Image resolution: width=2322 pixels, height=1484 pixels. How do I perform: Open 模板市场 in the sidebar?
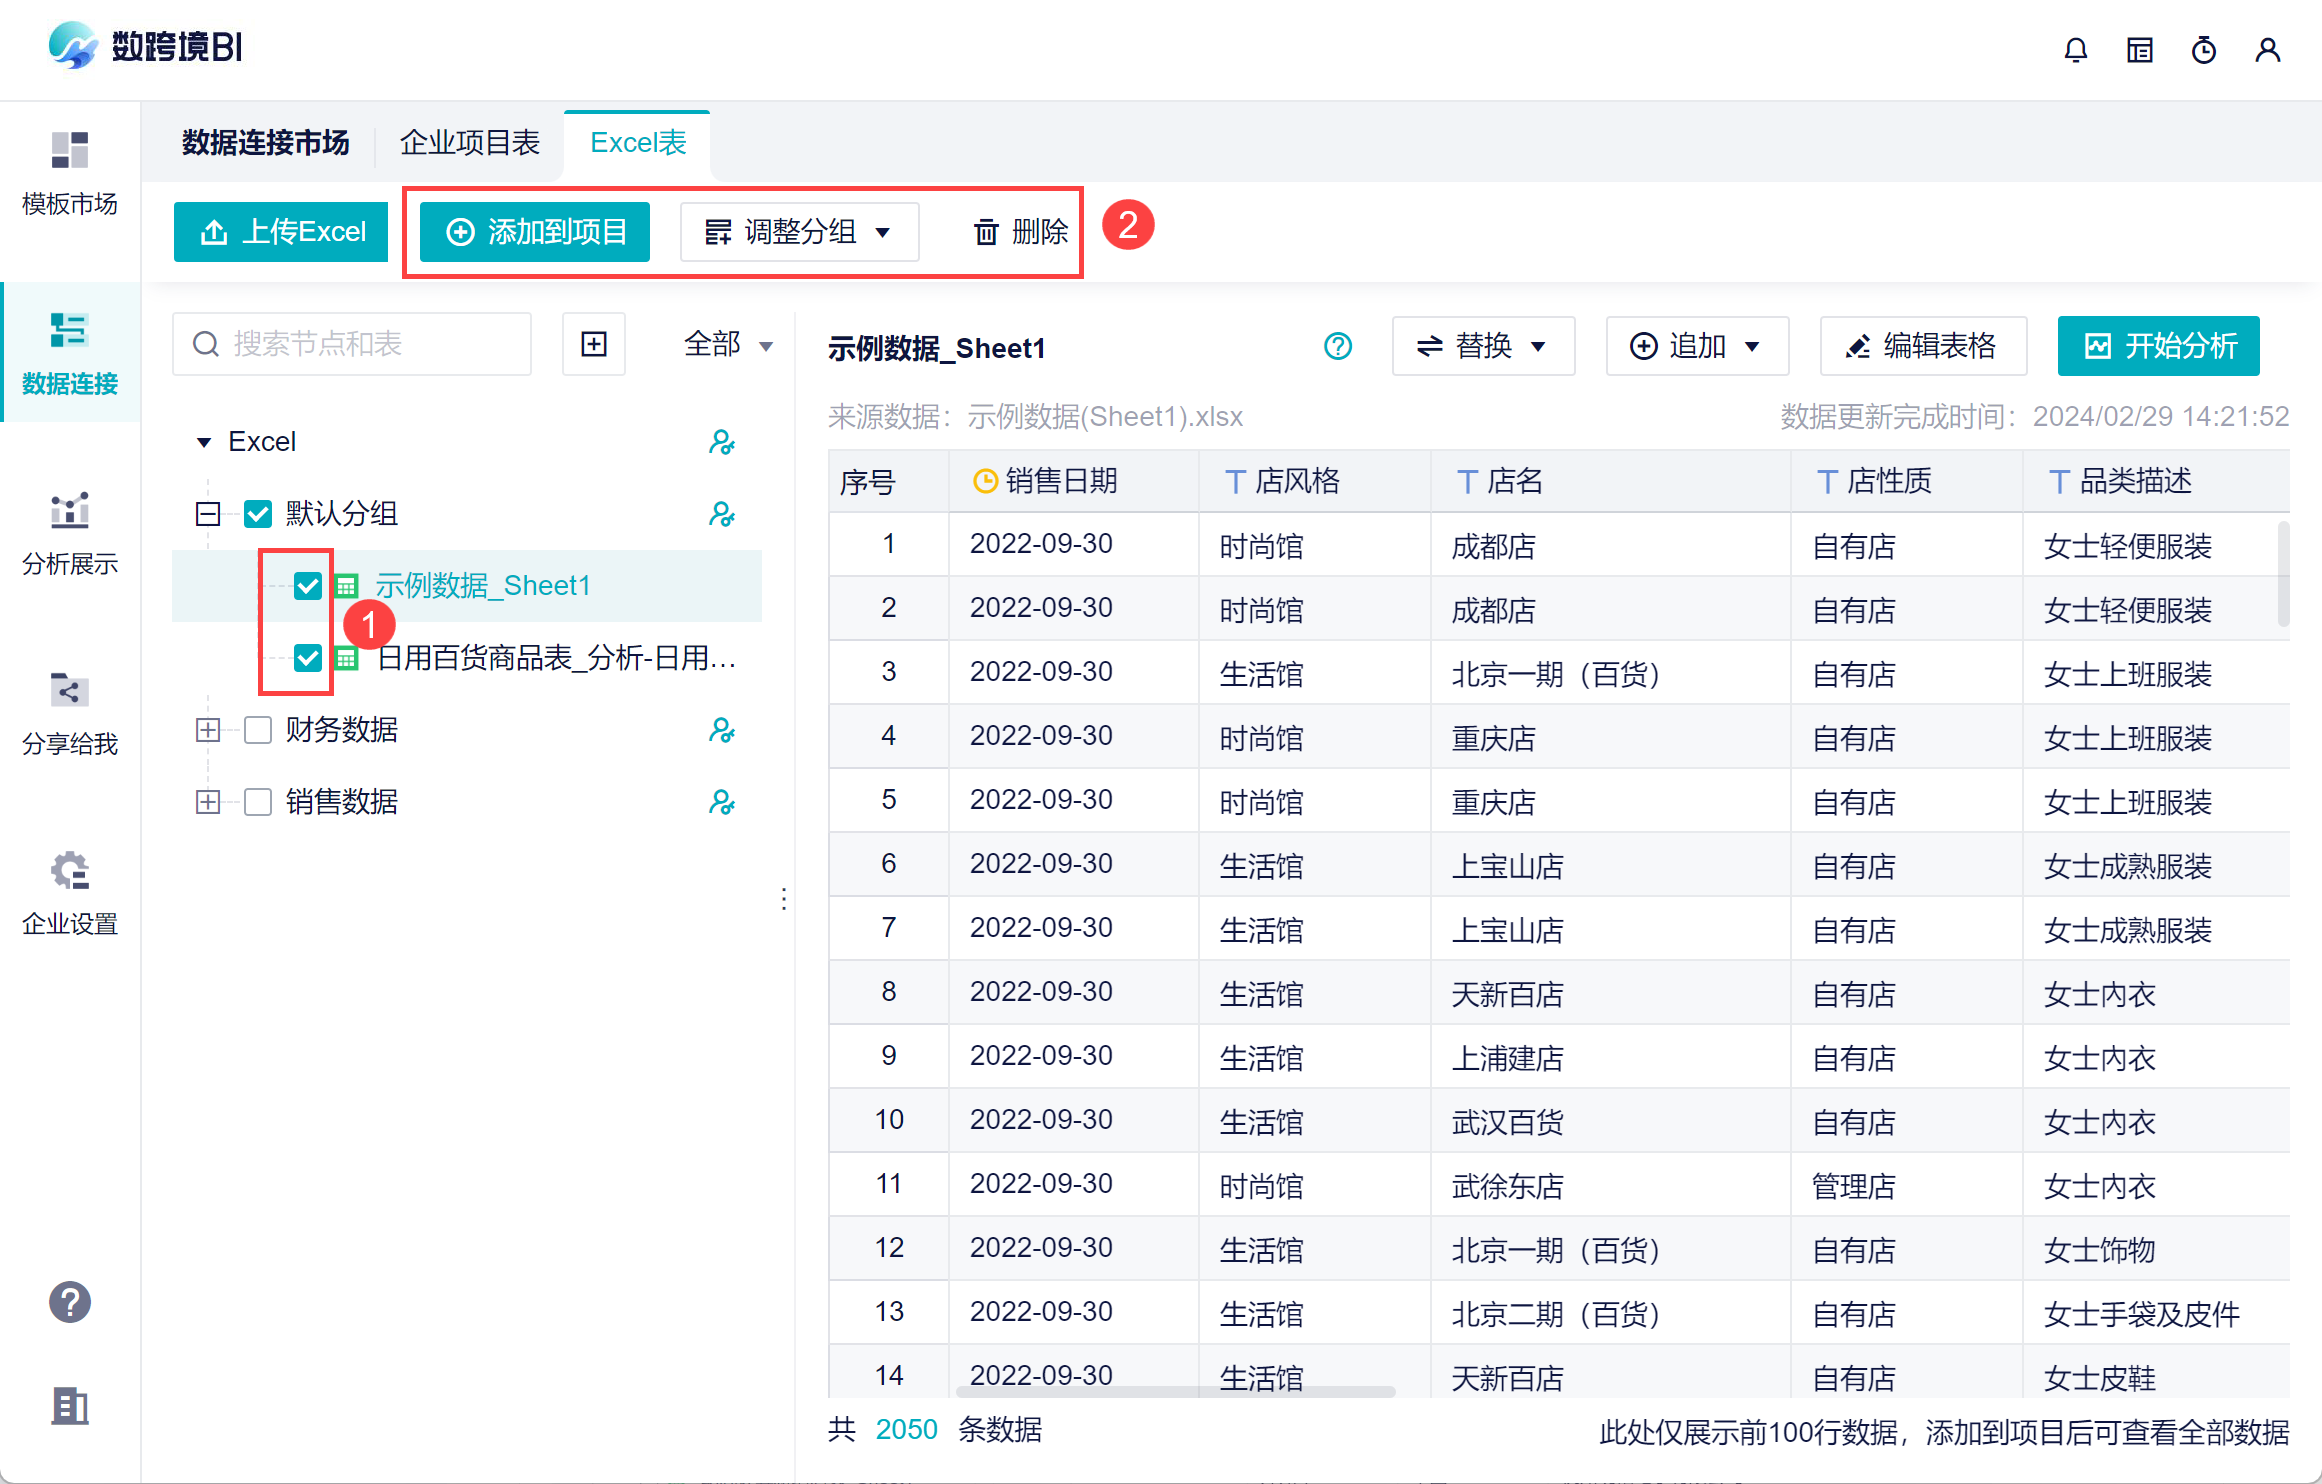(x=69, y=174)
